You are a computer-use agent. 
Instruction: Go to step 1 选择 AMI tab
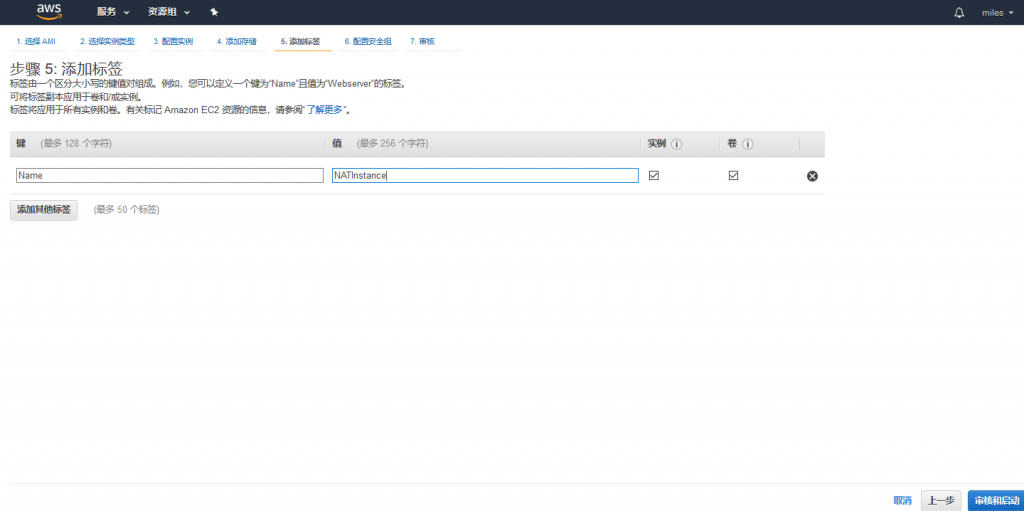tap(36, 41)
